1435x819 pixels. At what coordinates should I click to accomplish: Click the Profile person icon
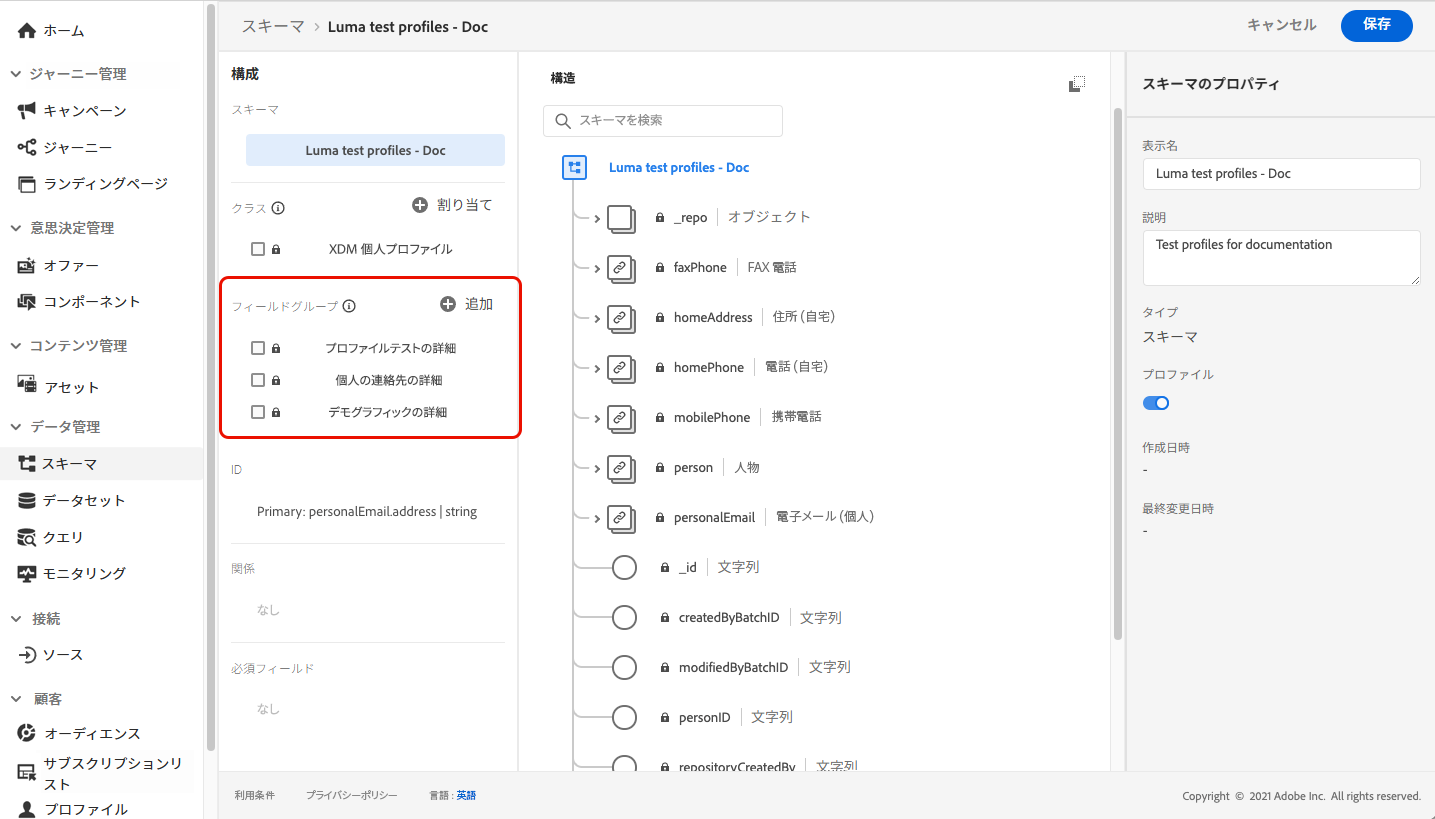pos(27,809)
